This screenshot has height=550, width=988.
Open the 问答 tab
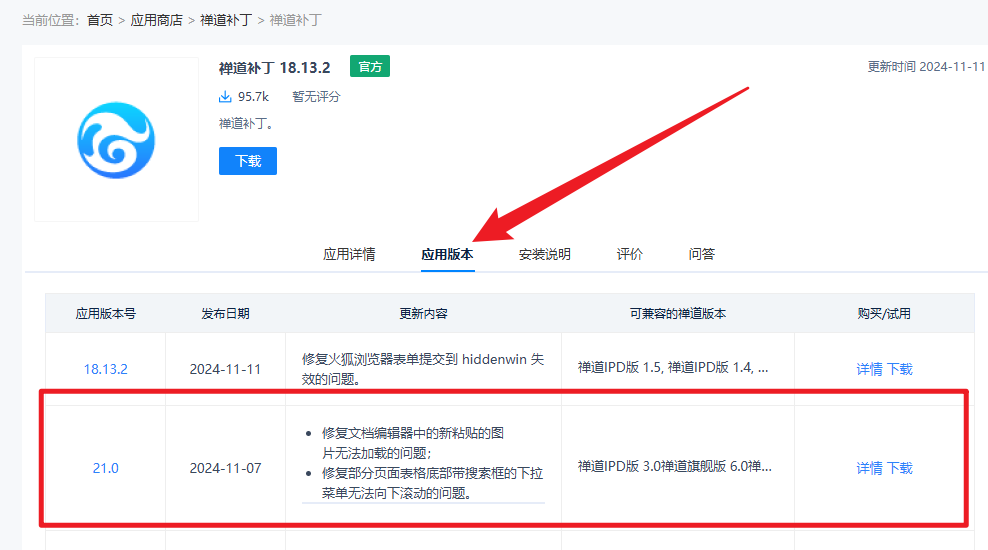[701, 254]
